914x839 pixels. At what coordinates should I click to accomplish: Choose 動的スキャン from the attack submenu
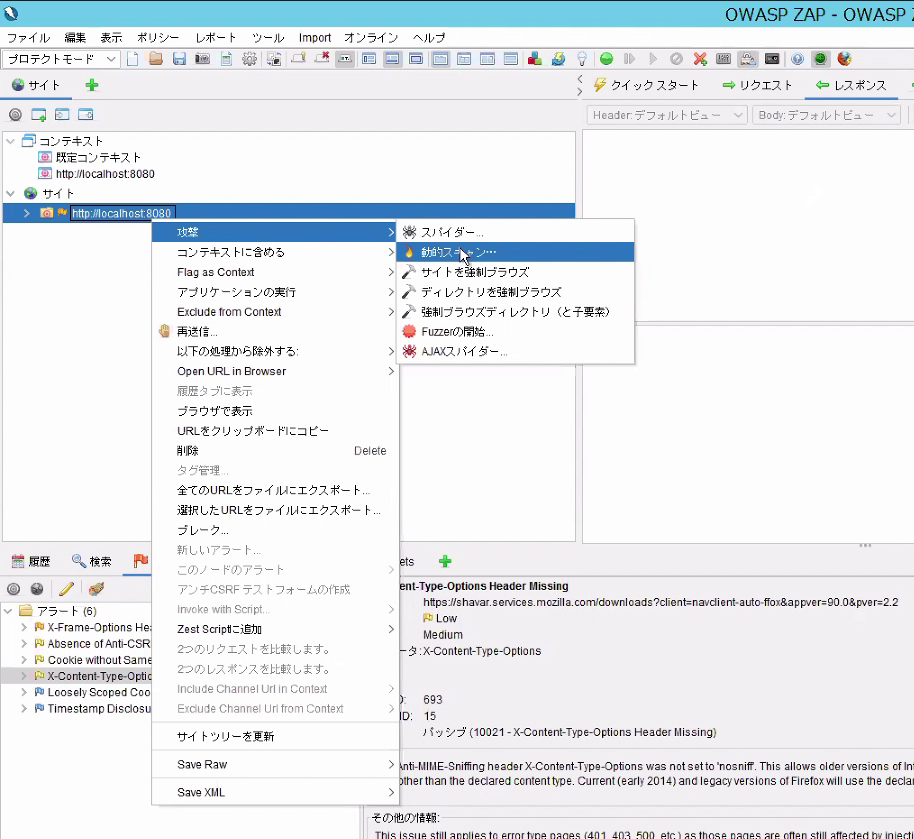point(515,252)
